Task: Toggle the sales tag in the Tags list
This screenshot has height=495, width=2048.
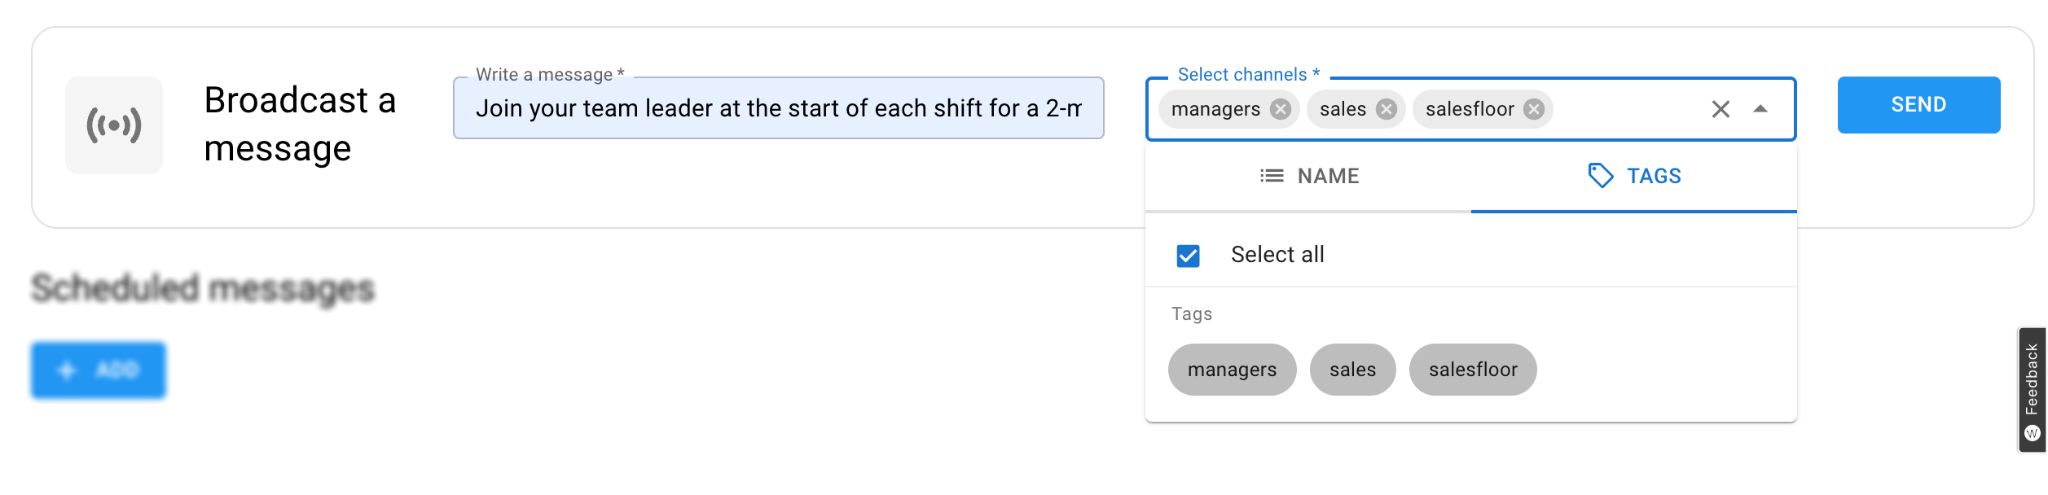Action: [1352, 370]
